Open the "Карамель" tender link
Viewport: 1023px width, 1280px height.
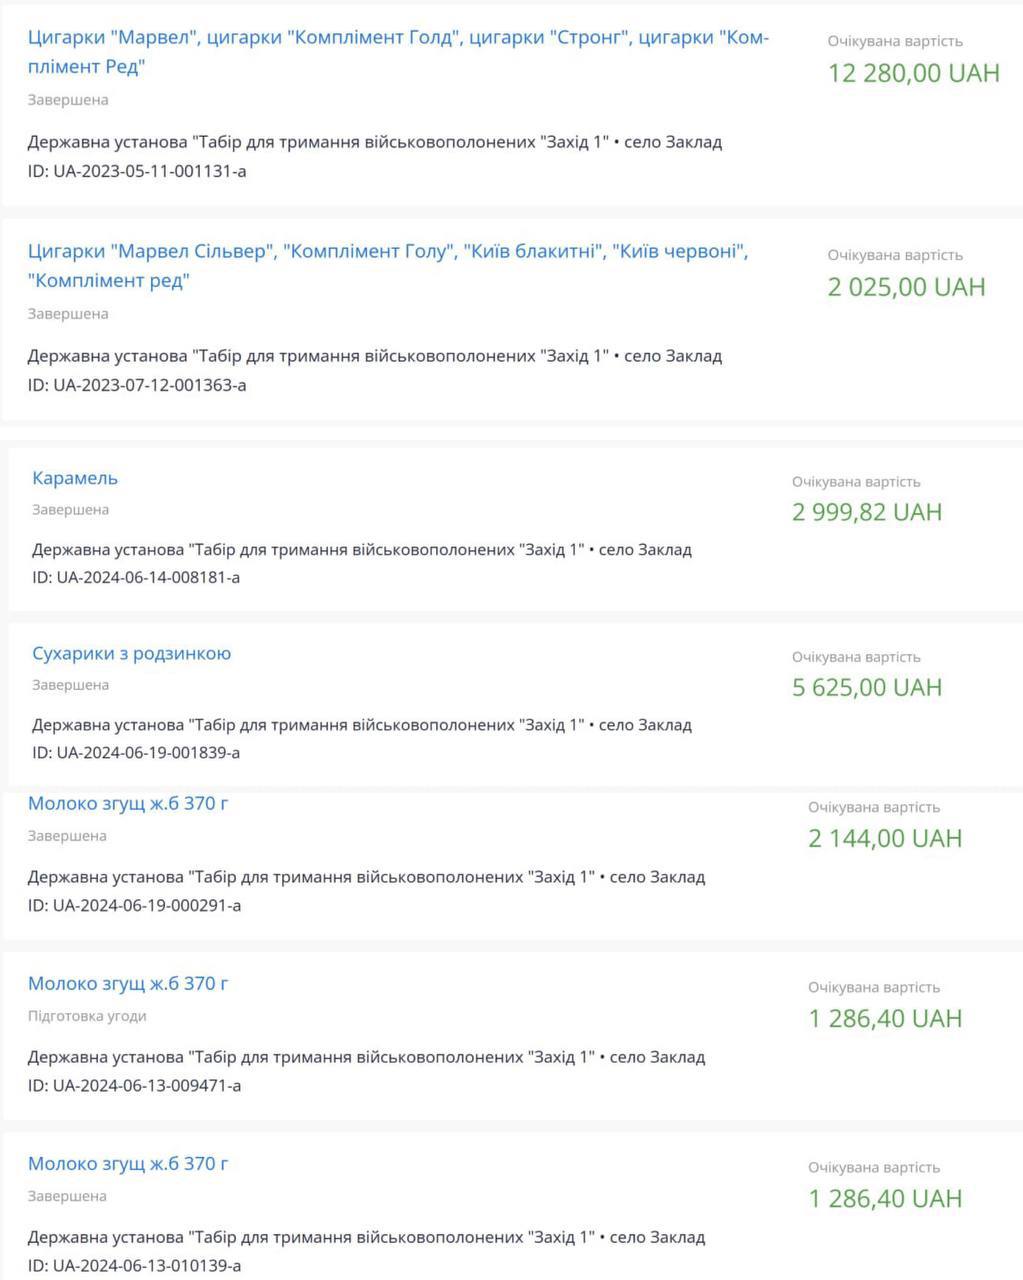(x=75, y=478)
